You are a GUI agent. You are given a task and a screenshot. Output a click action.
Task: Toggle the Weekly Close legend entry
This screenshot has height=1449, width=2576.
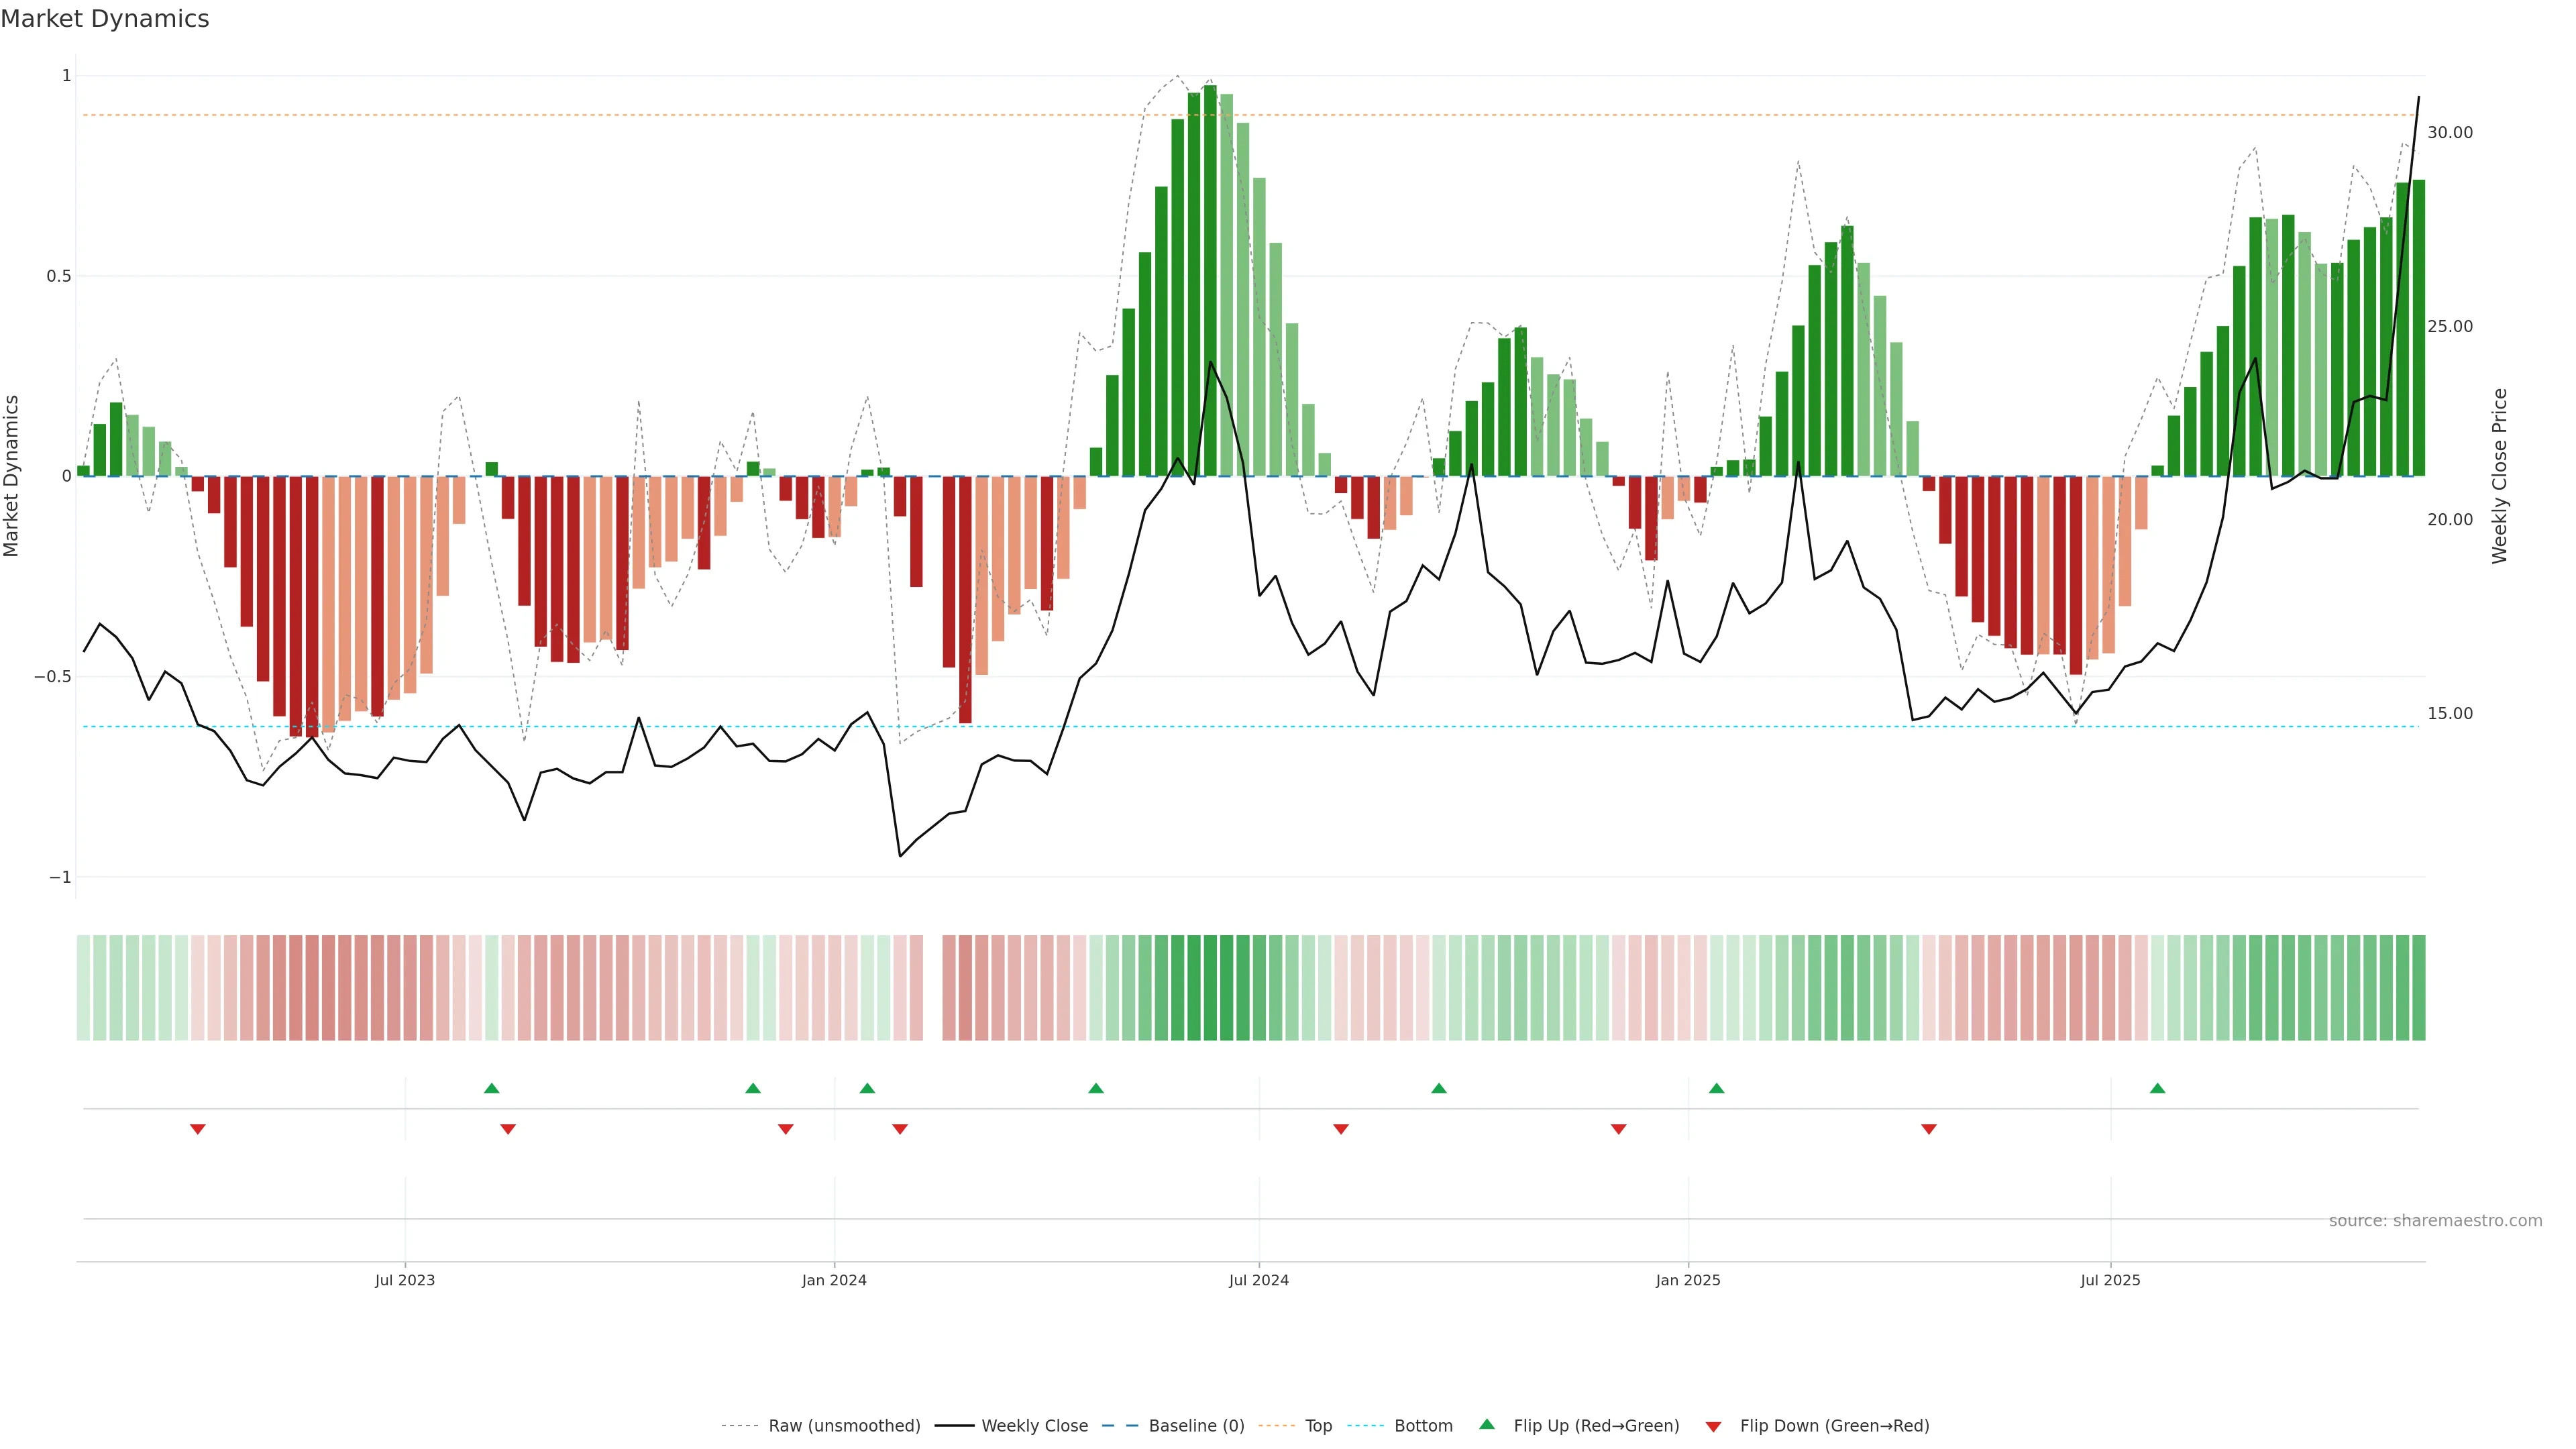coord(1034,1426)
